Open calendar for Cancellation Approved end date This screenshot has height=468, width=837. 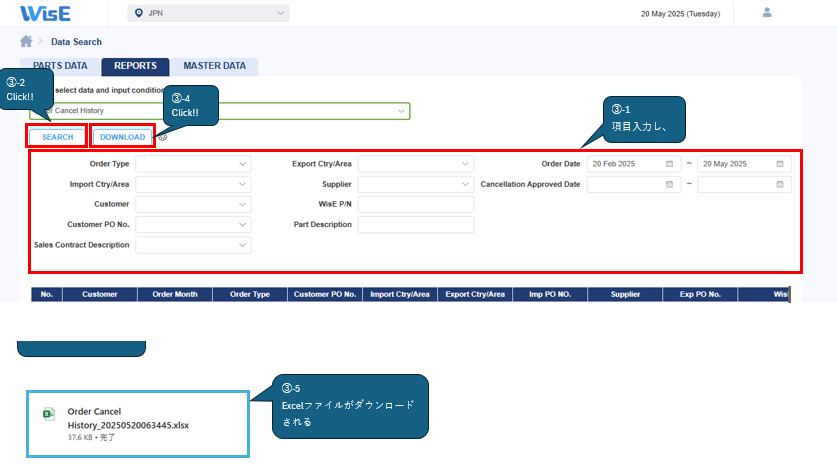coord(780,184)
